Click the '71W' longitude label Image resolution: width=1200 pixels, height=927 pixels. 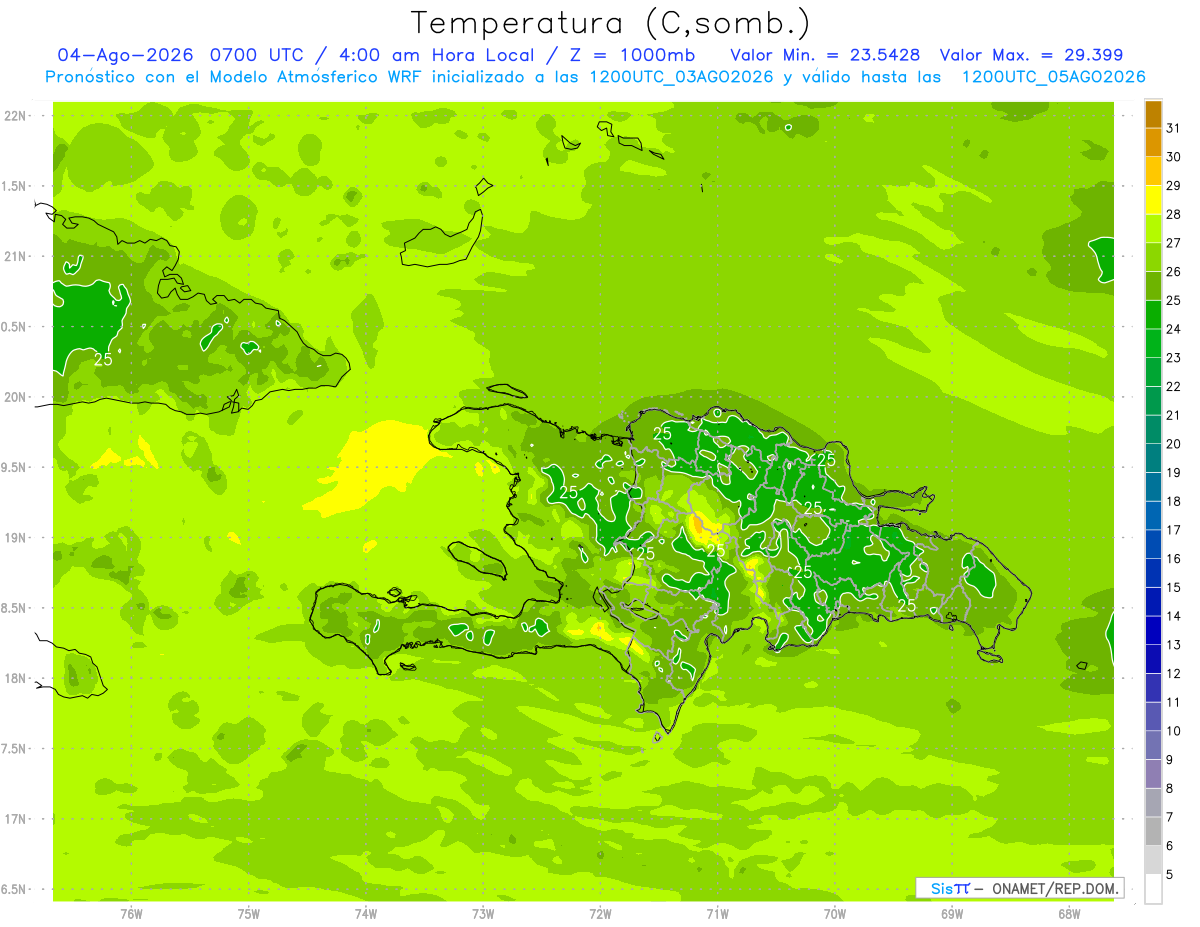point(717,913)
